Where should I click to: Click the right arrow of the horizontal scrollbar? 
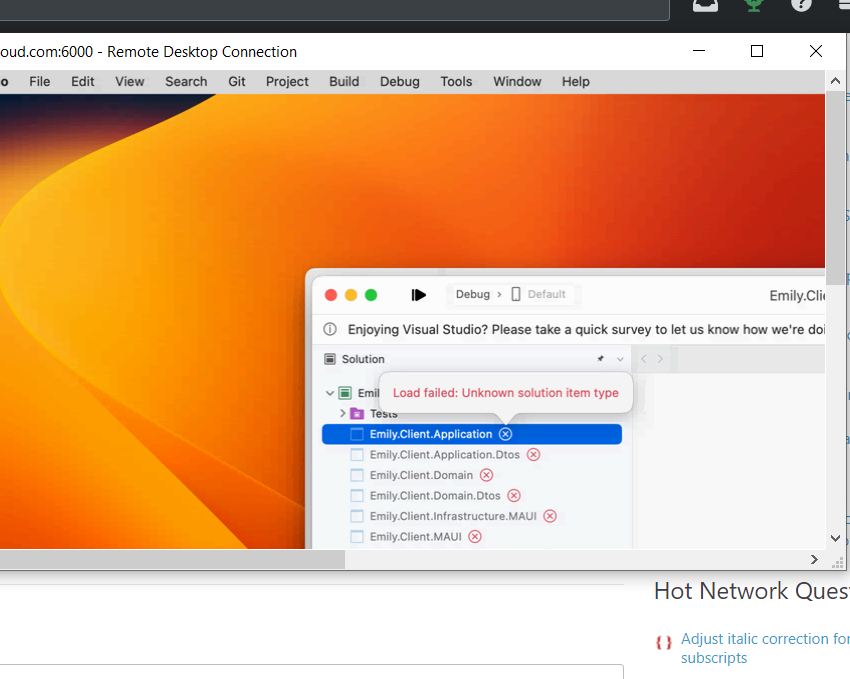(814, 560)
